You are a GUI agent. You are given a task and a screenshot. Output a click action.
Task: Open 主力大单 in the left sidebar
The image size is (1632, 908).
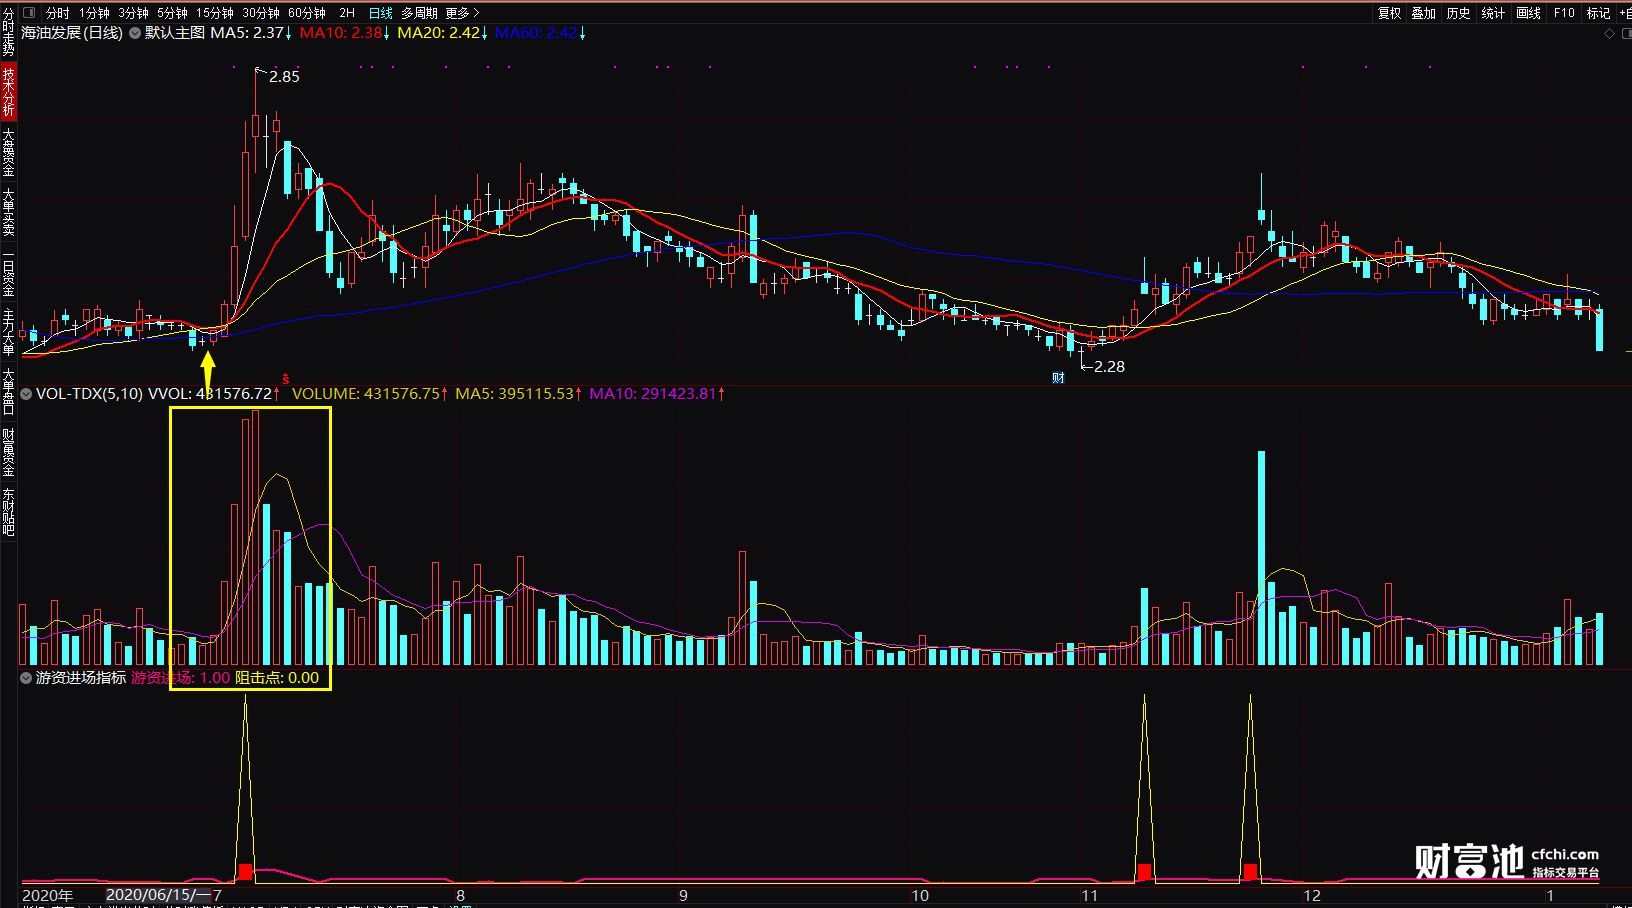coord(8,332)
